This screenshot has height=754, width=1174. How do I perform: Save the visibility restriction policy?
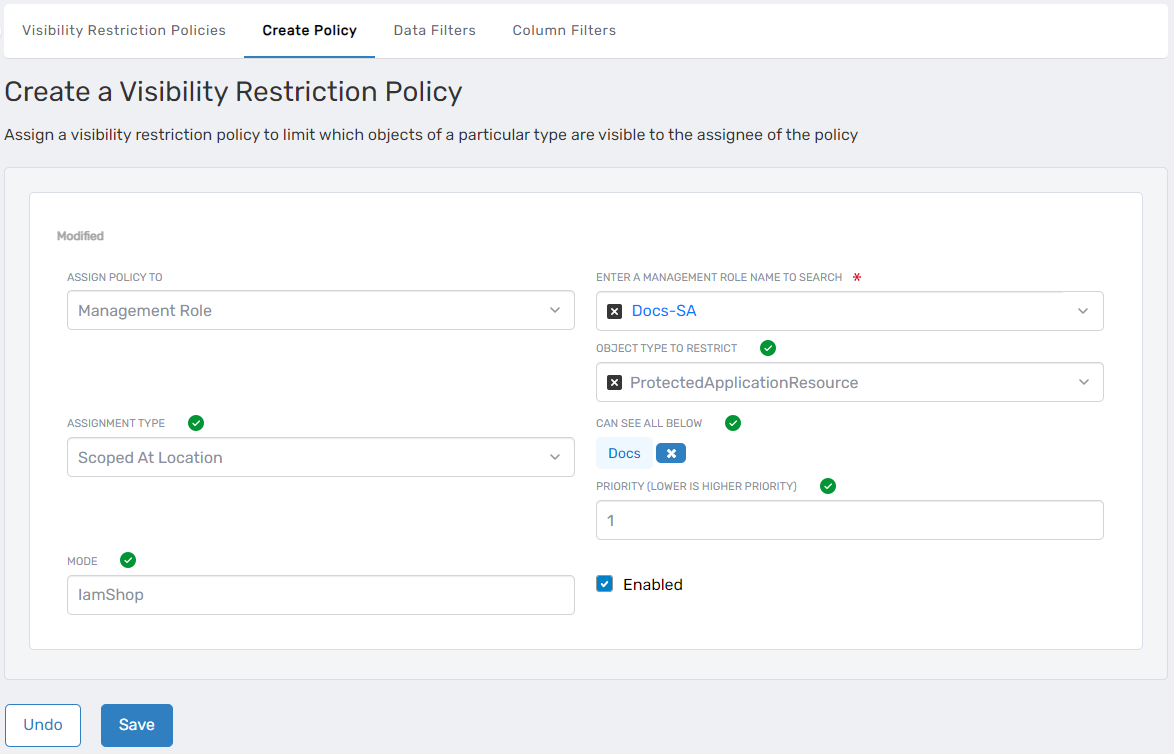(x=136, y=725)
